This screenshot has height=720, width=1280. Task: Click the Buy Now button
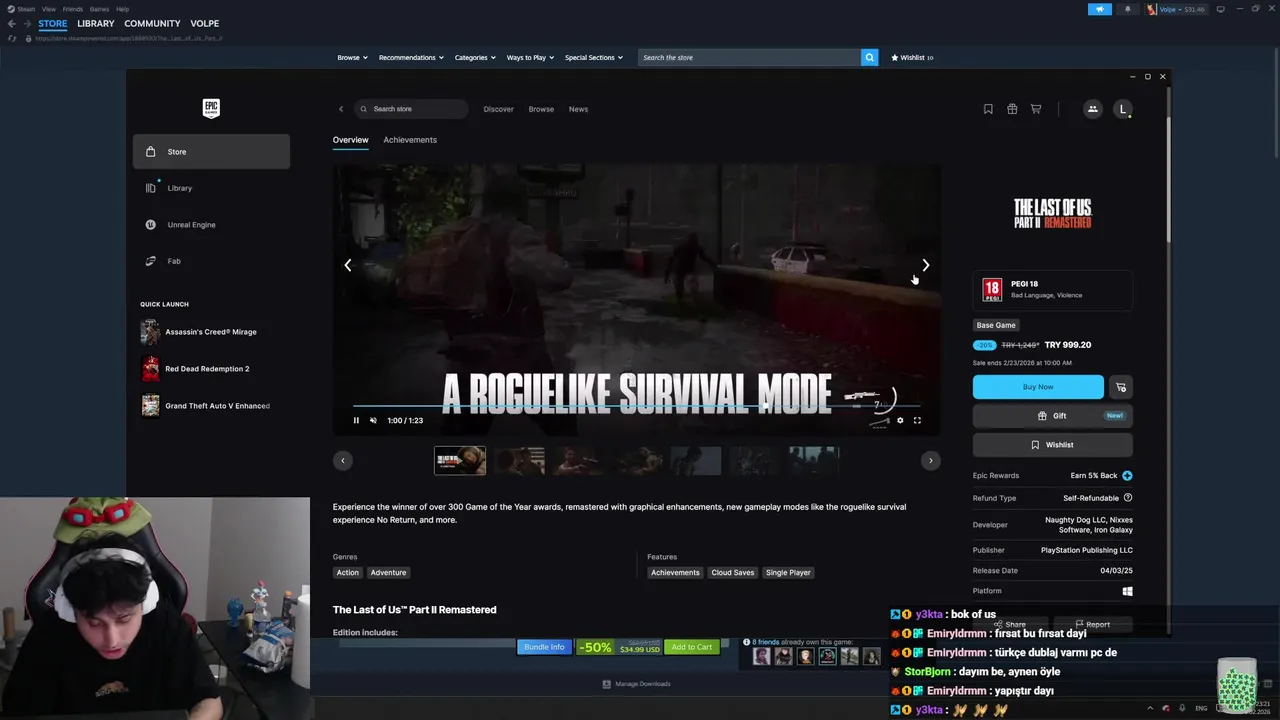click(x=1038, y=387)
